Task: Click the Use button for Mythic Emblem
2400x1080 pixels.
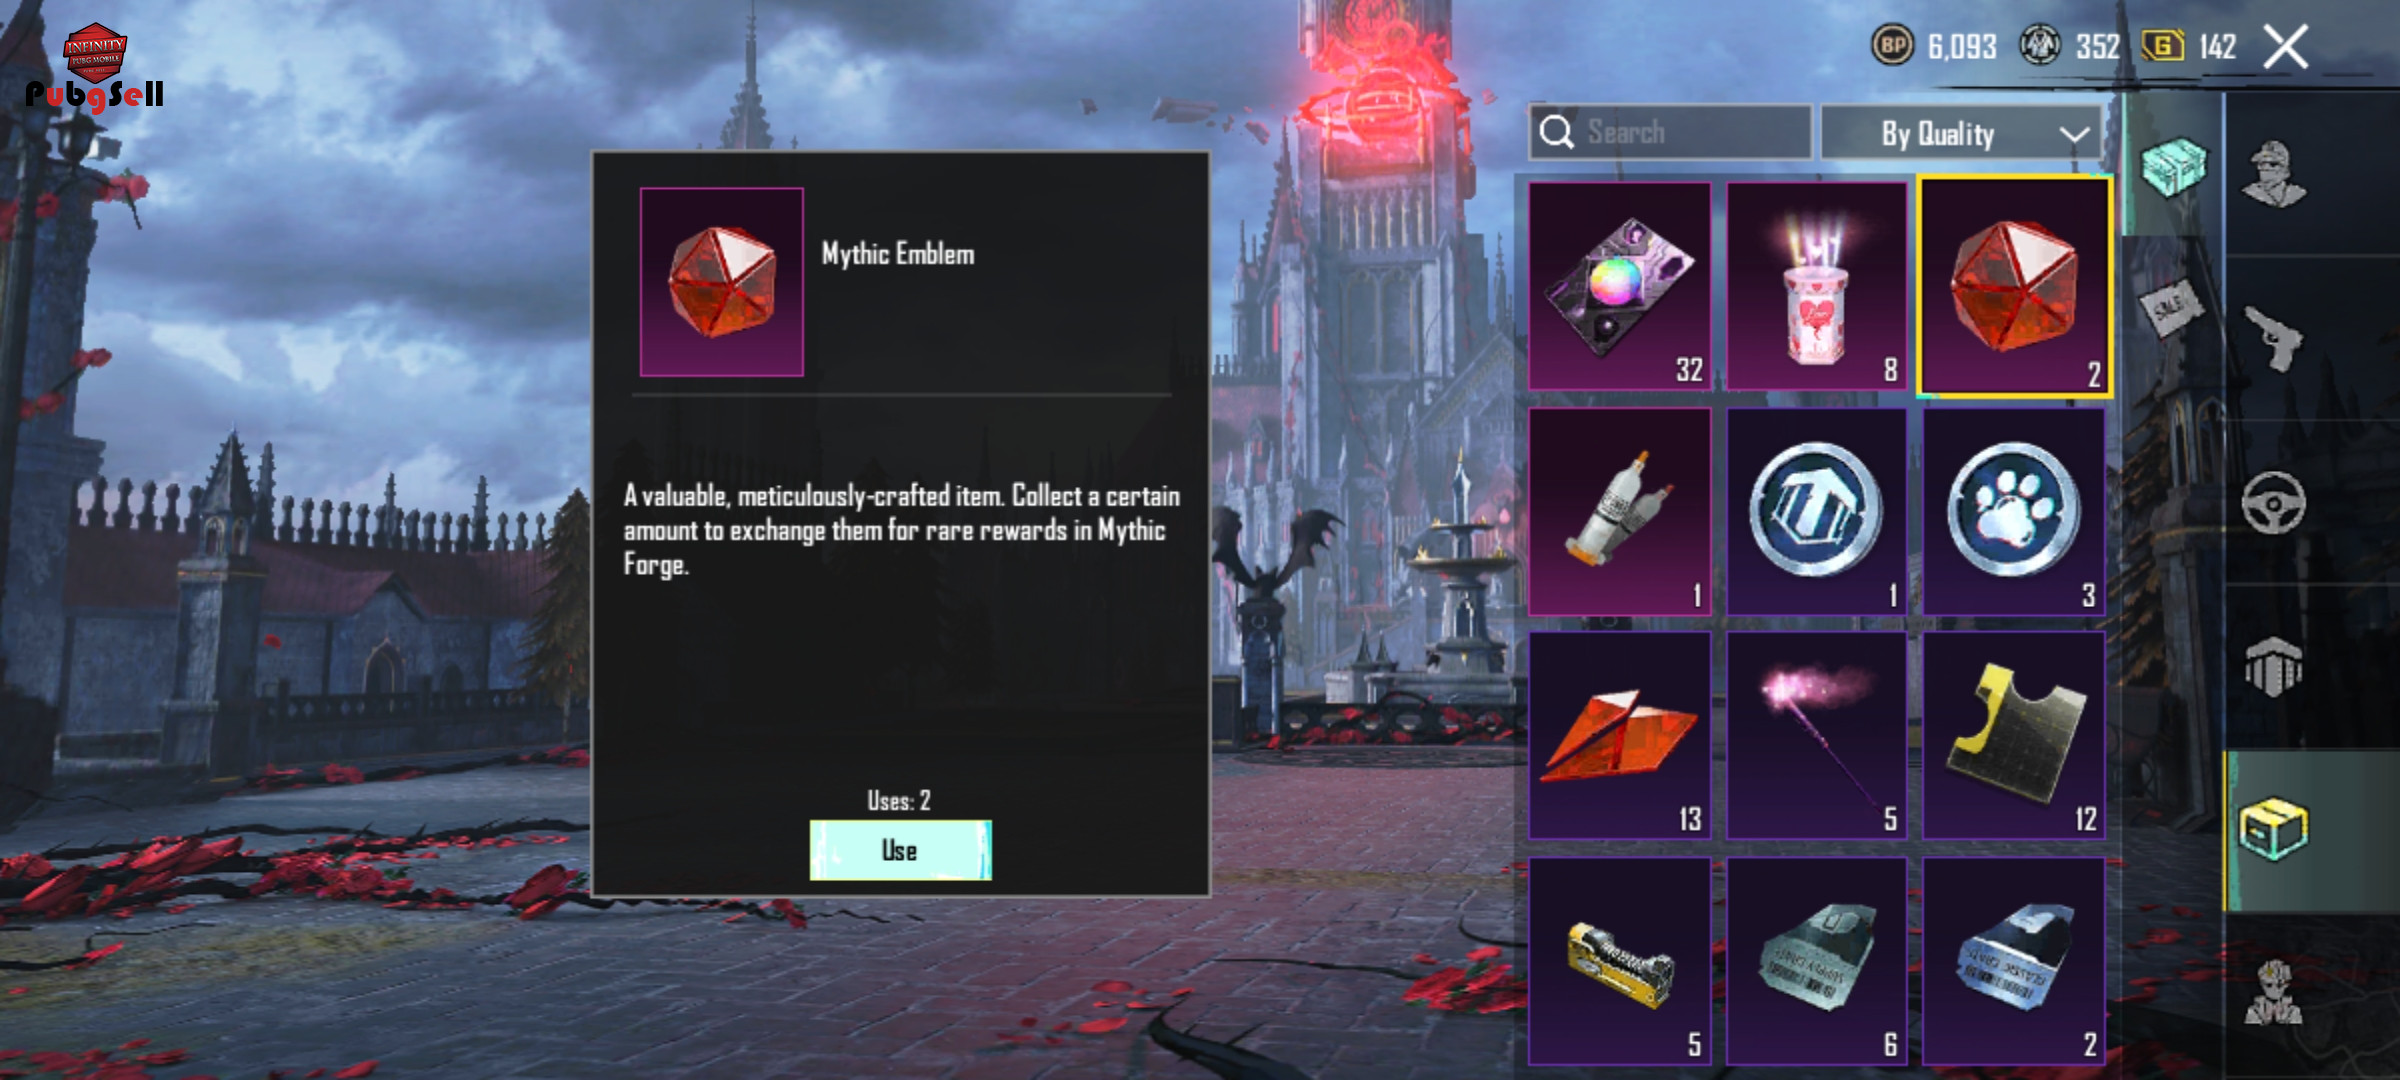Action: [x=900, y=850]
